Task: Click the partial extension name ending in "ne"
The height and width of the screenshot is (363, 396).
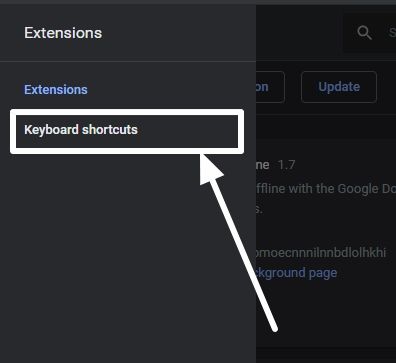Action: click(263, 165)
